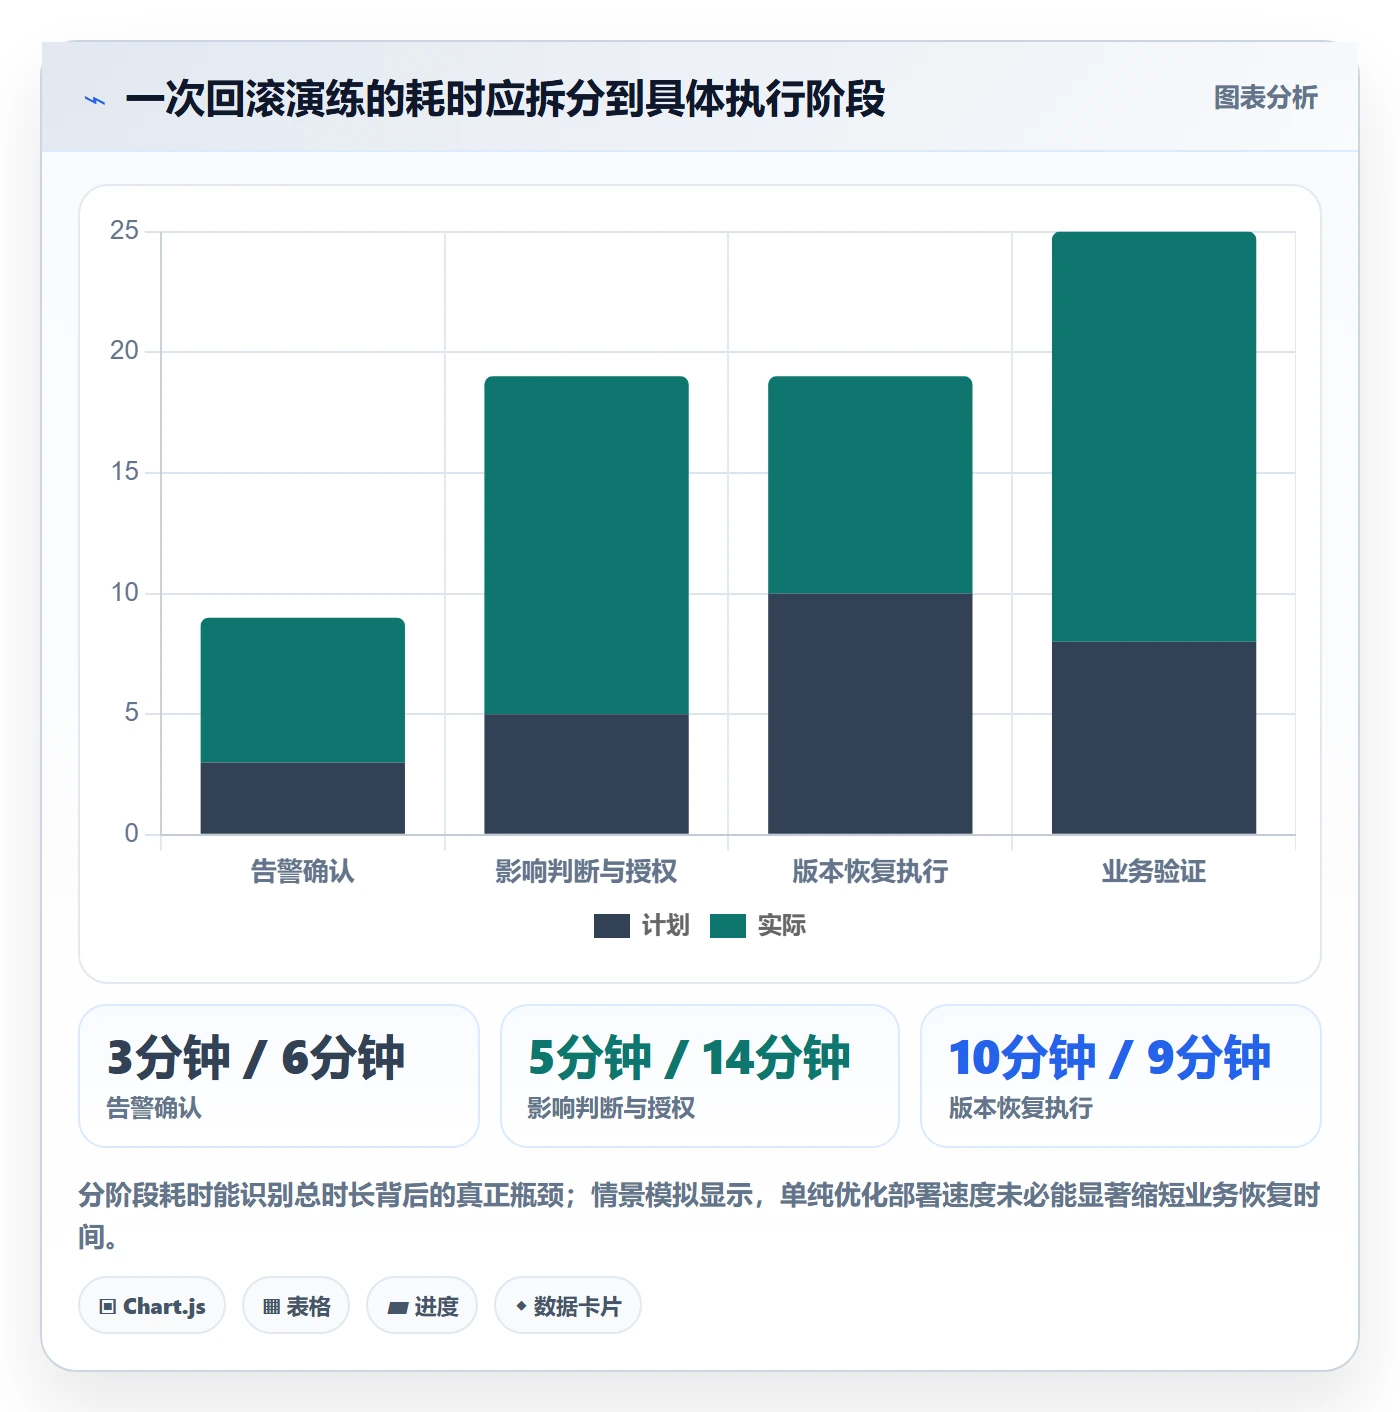1400x1412 pixels.
Task: Click the 影响判断与授权 actual green bar segment
Action: 587,545
